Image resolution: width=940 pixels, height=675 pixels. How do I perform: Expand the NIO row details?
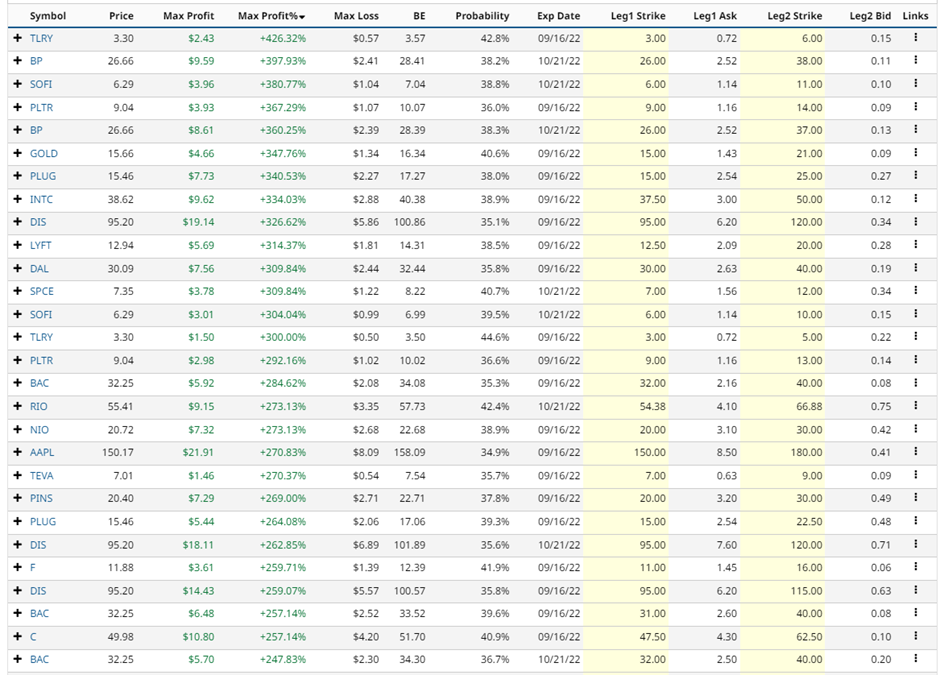tap(17, 430)
